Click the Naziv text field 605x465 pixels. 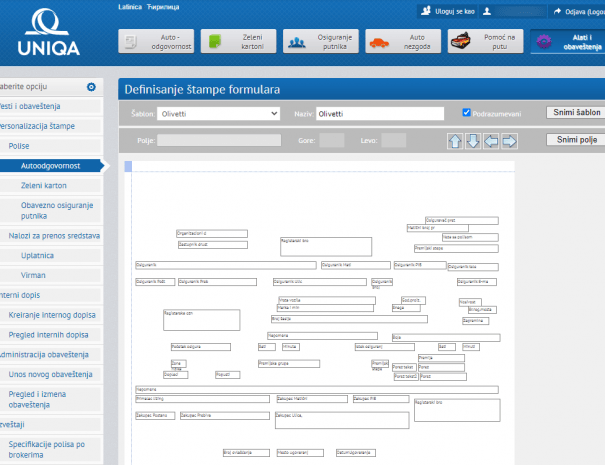380,114
